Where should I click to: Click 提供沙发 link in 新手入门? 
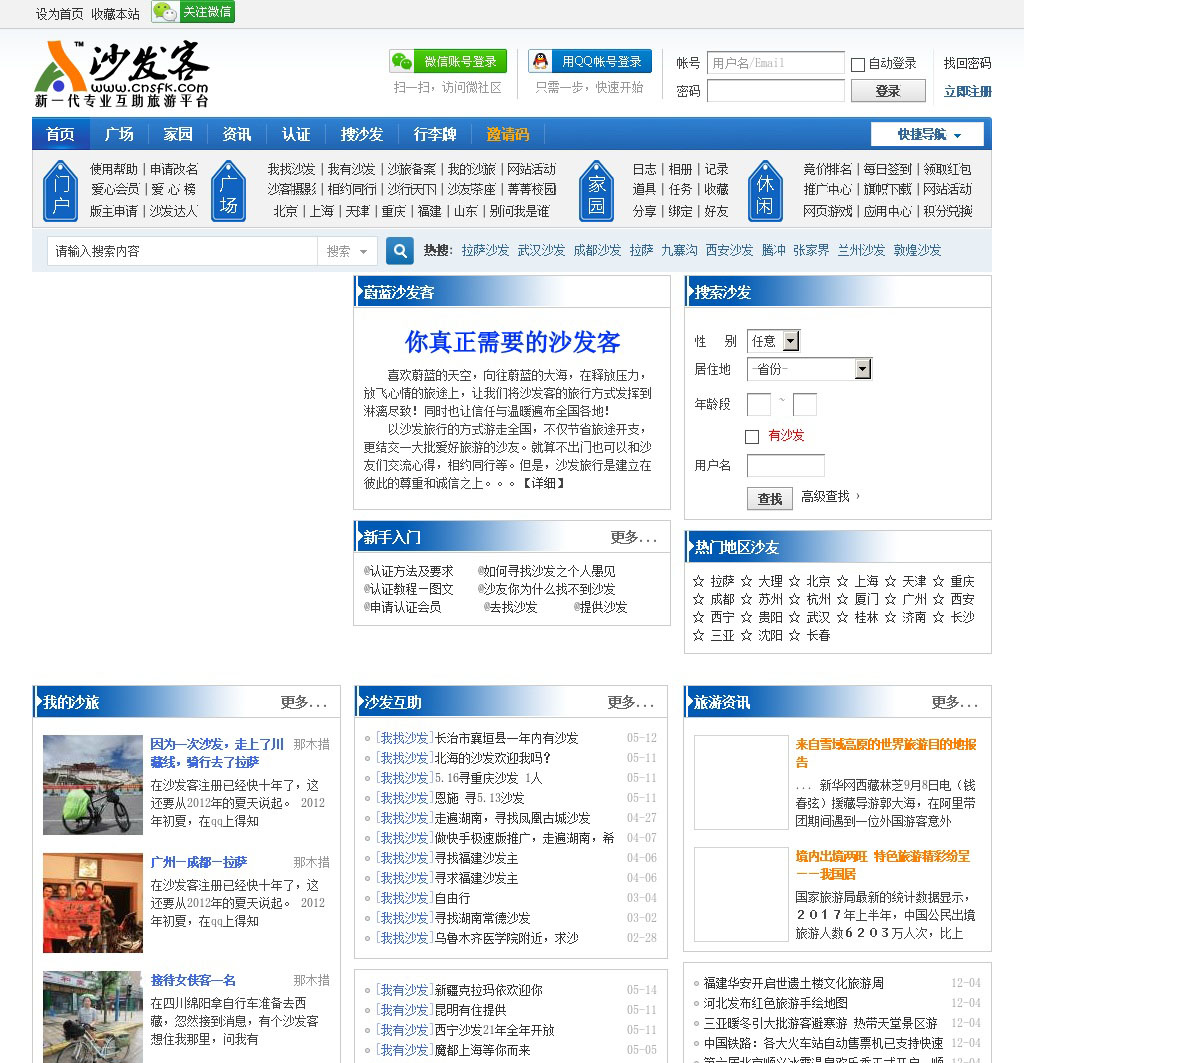[604, 607]
